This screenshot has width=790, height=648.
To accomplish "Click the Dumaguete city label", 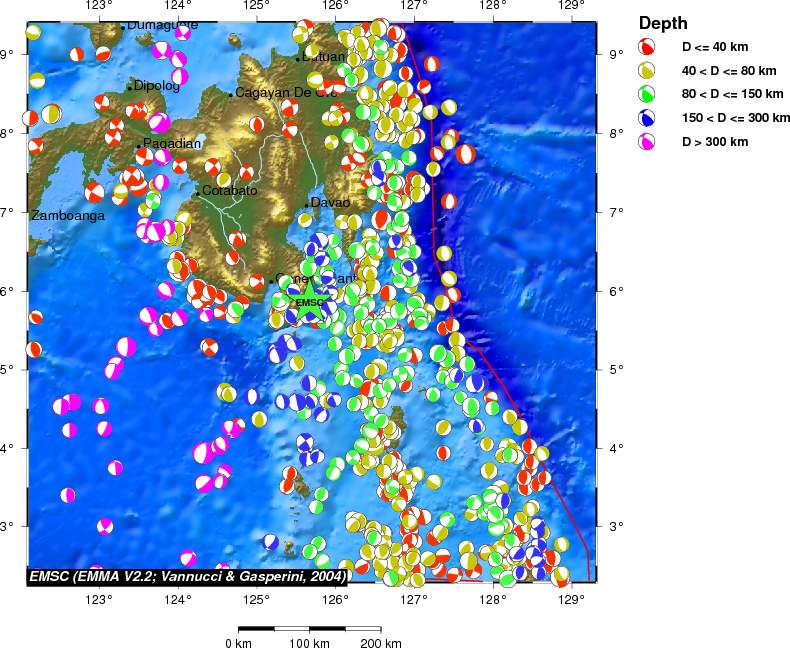I will [163, 24].
